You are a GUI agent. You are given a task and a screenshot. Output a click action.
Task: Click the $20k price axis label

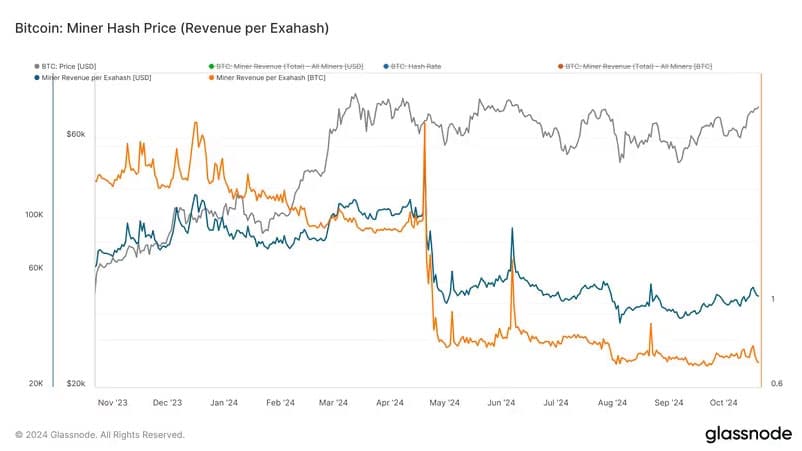(x=76, y=384)
